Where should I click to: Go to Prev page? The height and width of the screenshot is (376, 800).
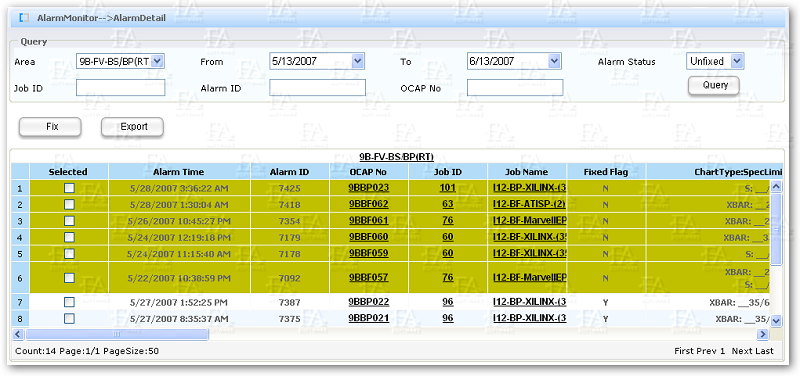(707, 351)
